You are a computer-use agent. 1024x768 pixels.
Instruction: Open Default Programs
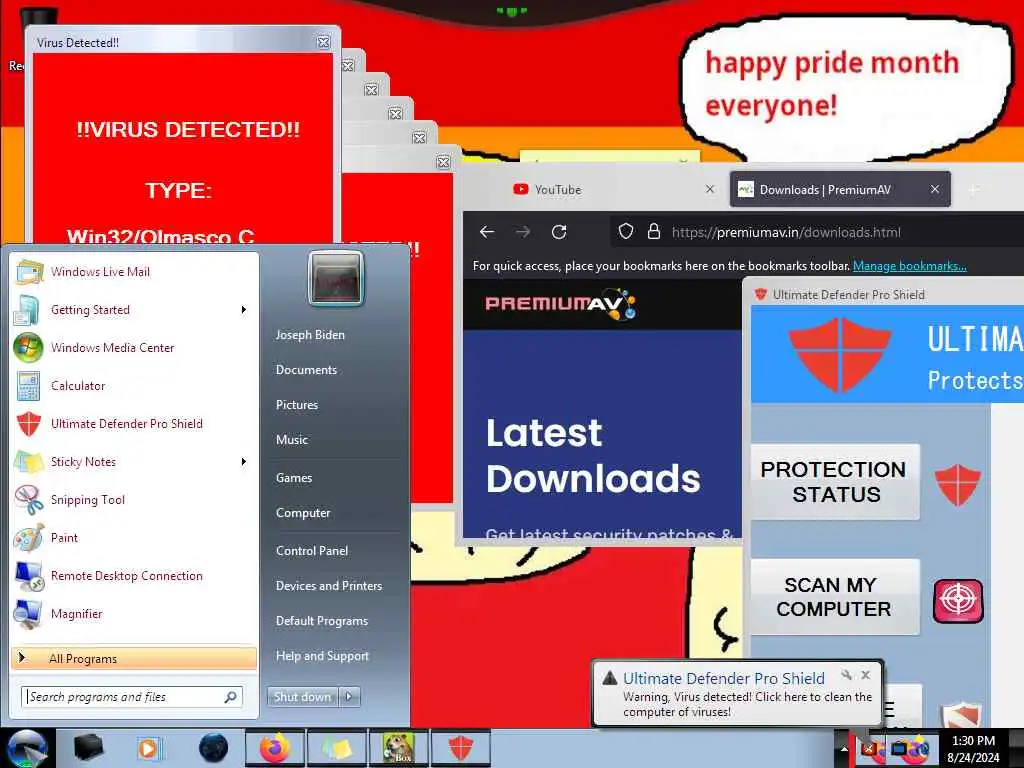click(x=322, y=621)
